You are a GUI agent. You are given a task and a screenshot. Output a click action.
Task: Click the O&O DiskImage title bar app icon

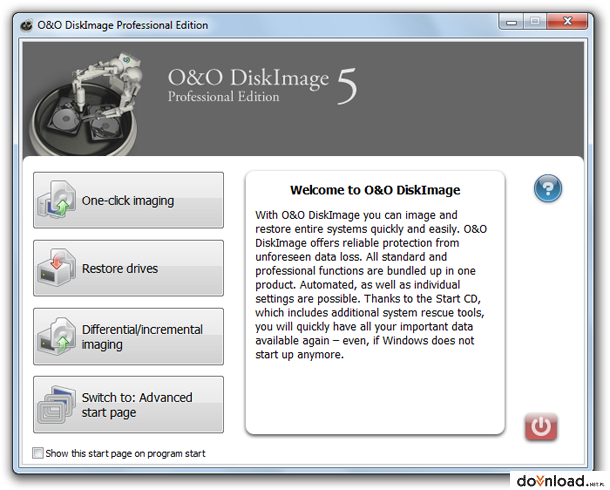(x=27, y=25)
